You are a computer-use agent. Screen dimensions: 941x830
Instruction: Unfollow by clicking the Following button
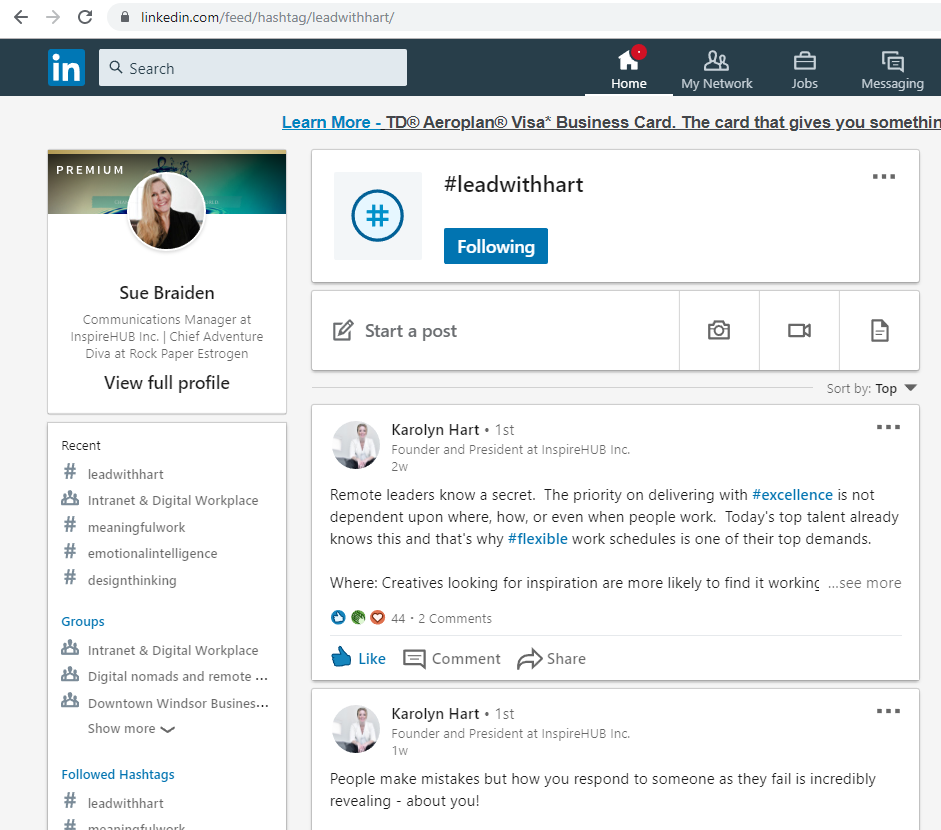point(495,245)
